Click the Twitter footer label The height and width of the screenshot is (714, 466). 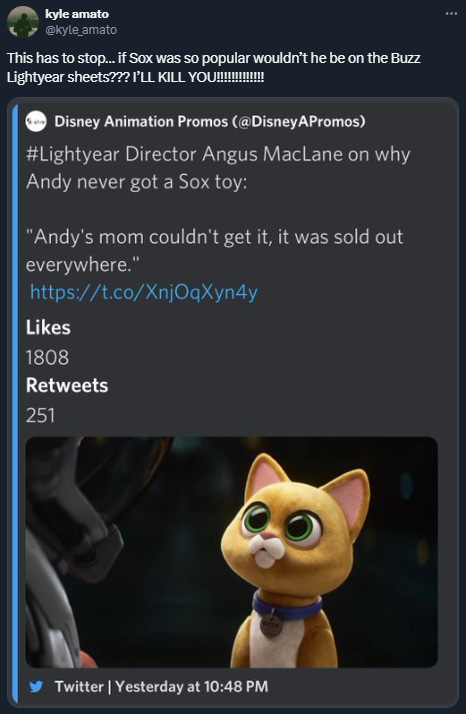pyautogui.click(x=79, y=686)
